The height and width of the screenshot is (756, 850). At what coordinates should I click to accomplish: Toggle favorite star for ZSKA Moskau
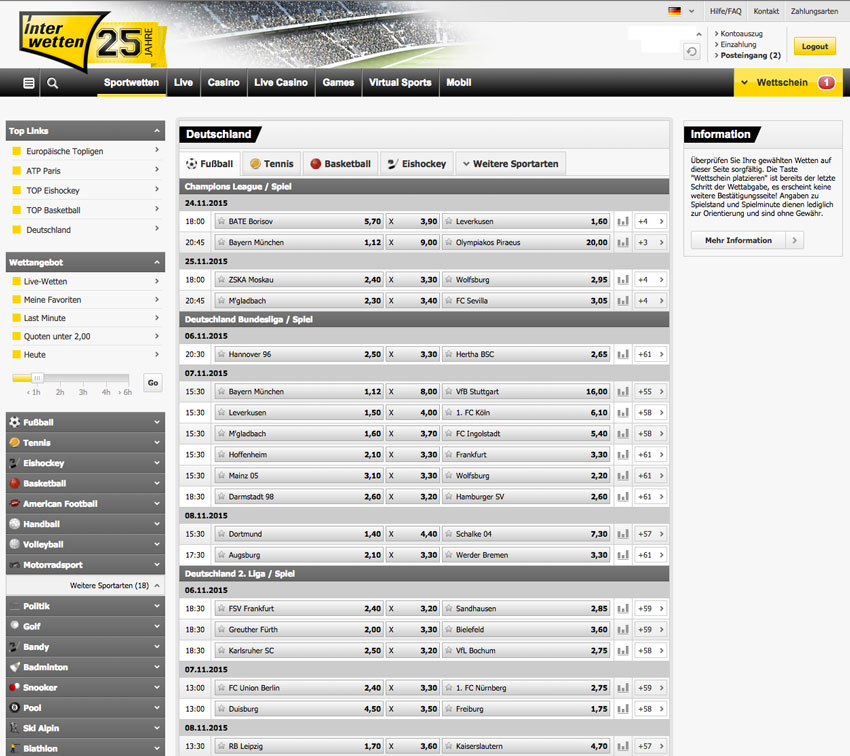pyautogui.click(x=221, y=280)
